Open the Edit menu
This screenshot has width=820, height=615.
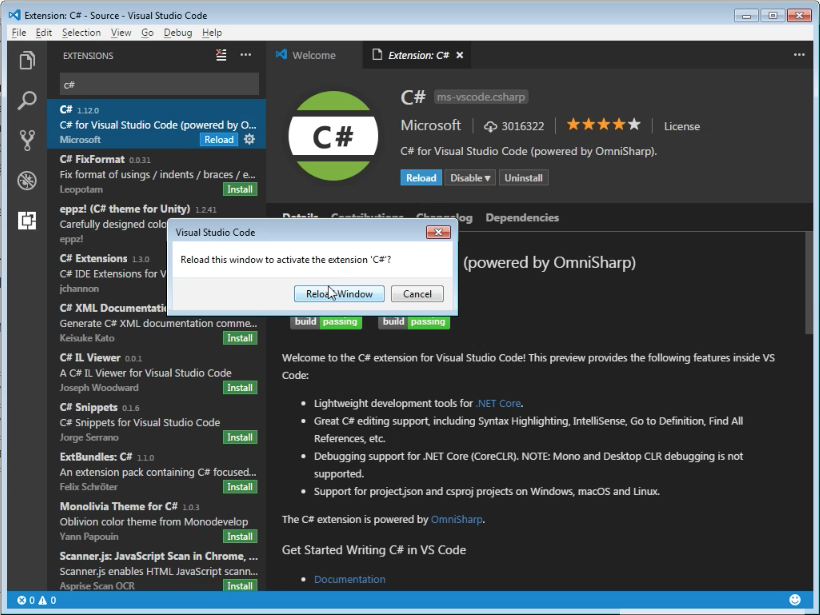[x=44, y=32]
